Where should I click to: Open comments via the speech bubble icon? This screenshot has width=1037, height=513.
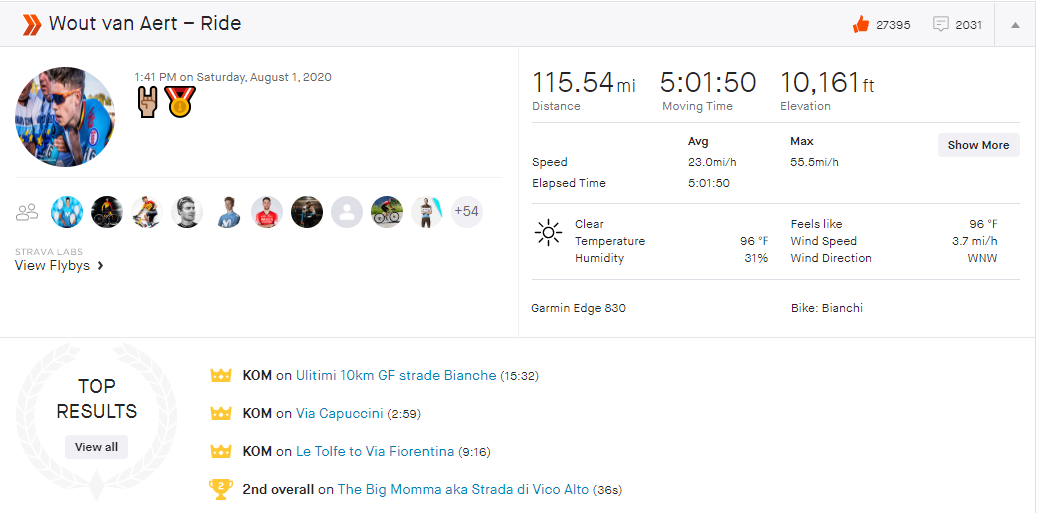tap(940, 25)
